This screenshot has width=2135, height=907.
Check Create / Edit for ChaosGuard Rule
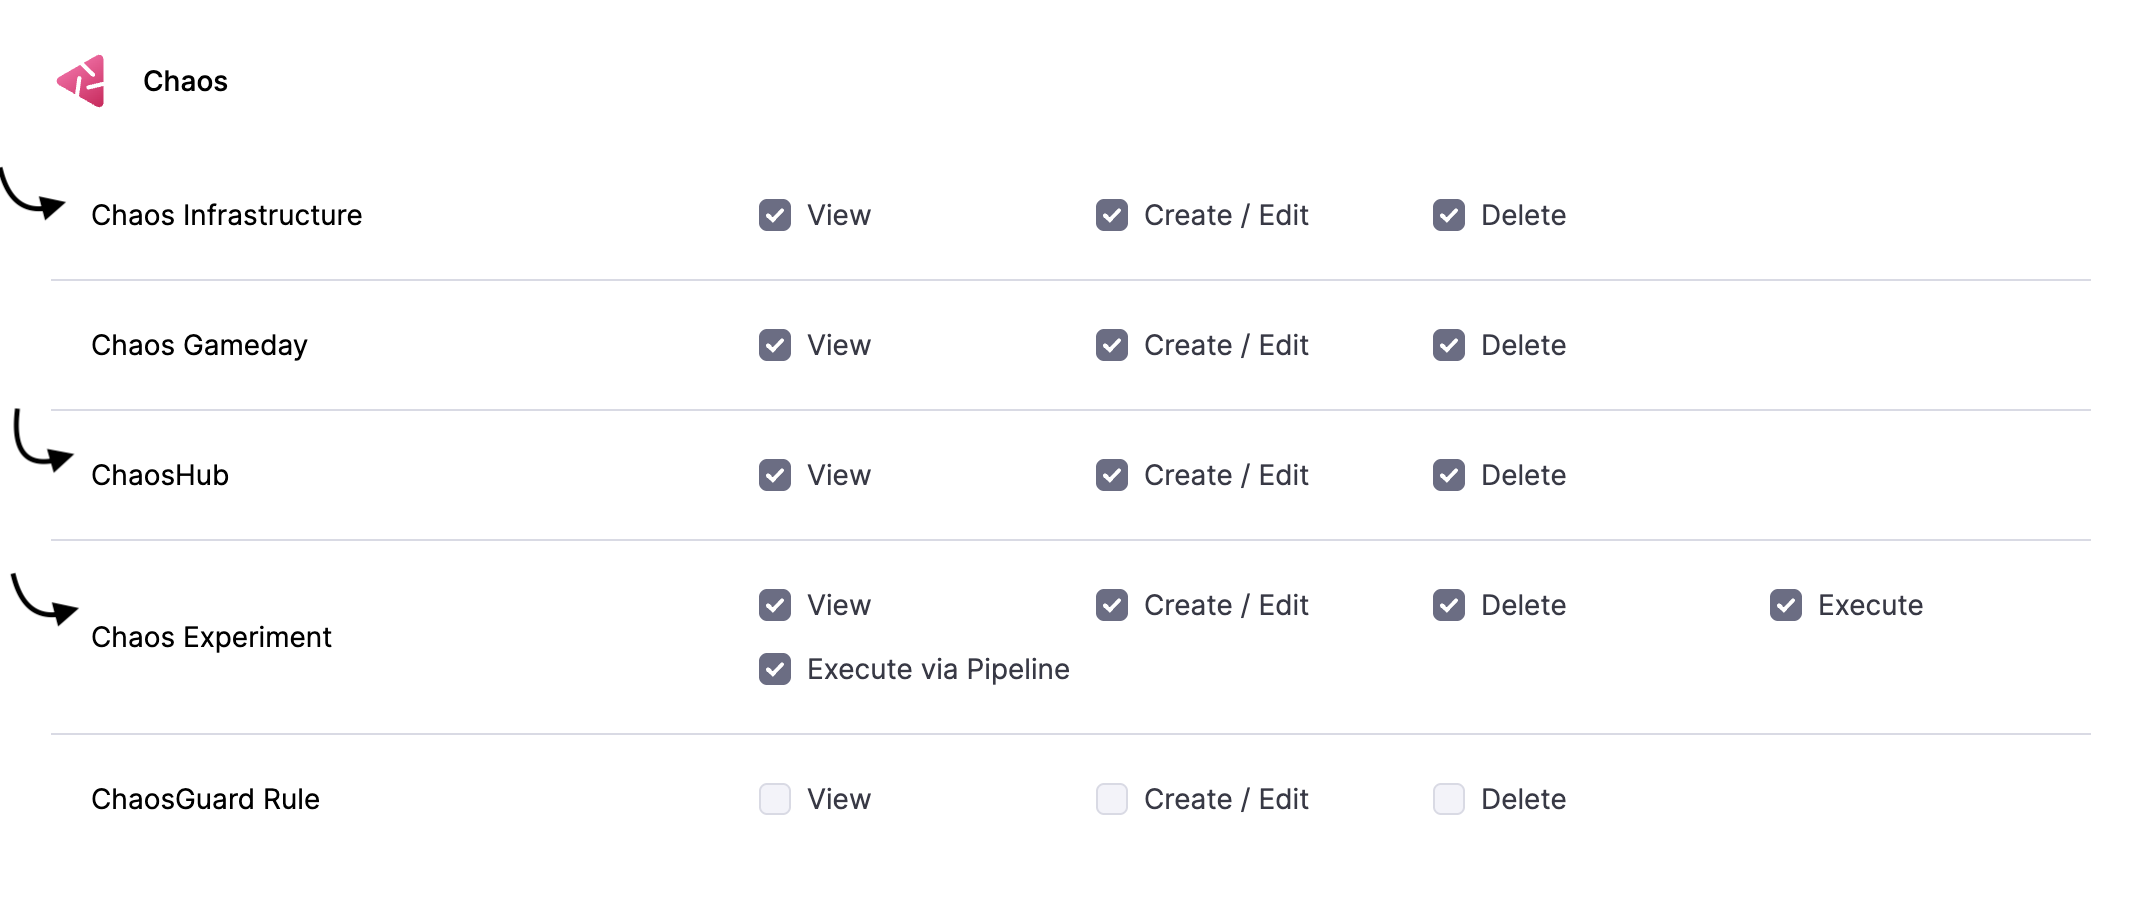(1112, 799)
